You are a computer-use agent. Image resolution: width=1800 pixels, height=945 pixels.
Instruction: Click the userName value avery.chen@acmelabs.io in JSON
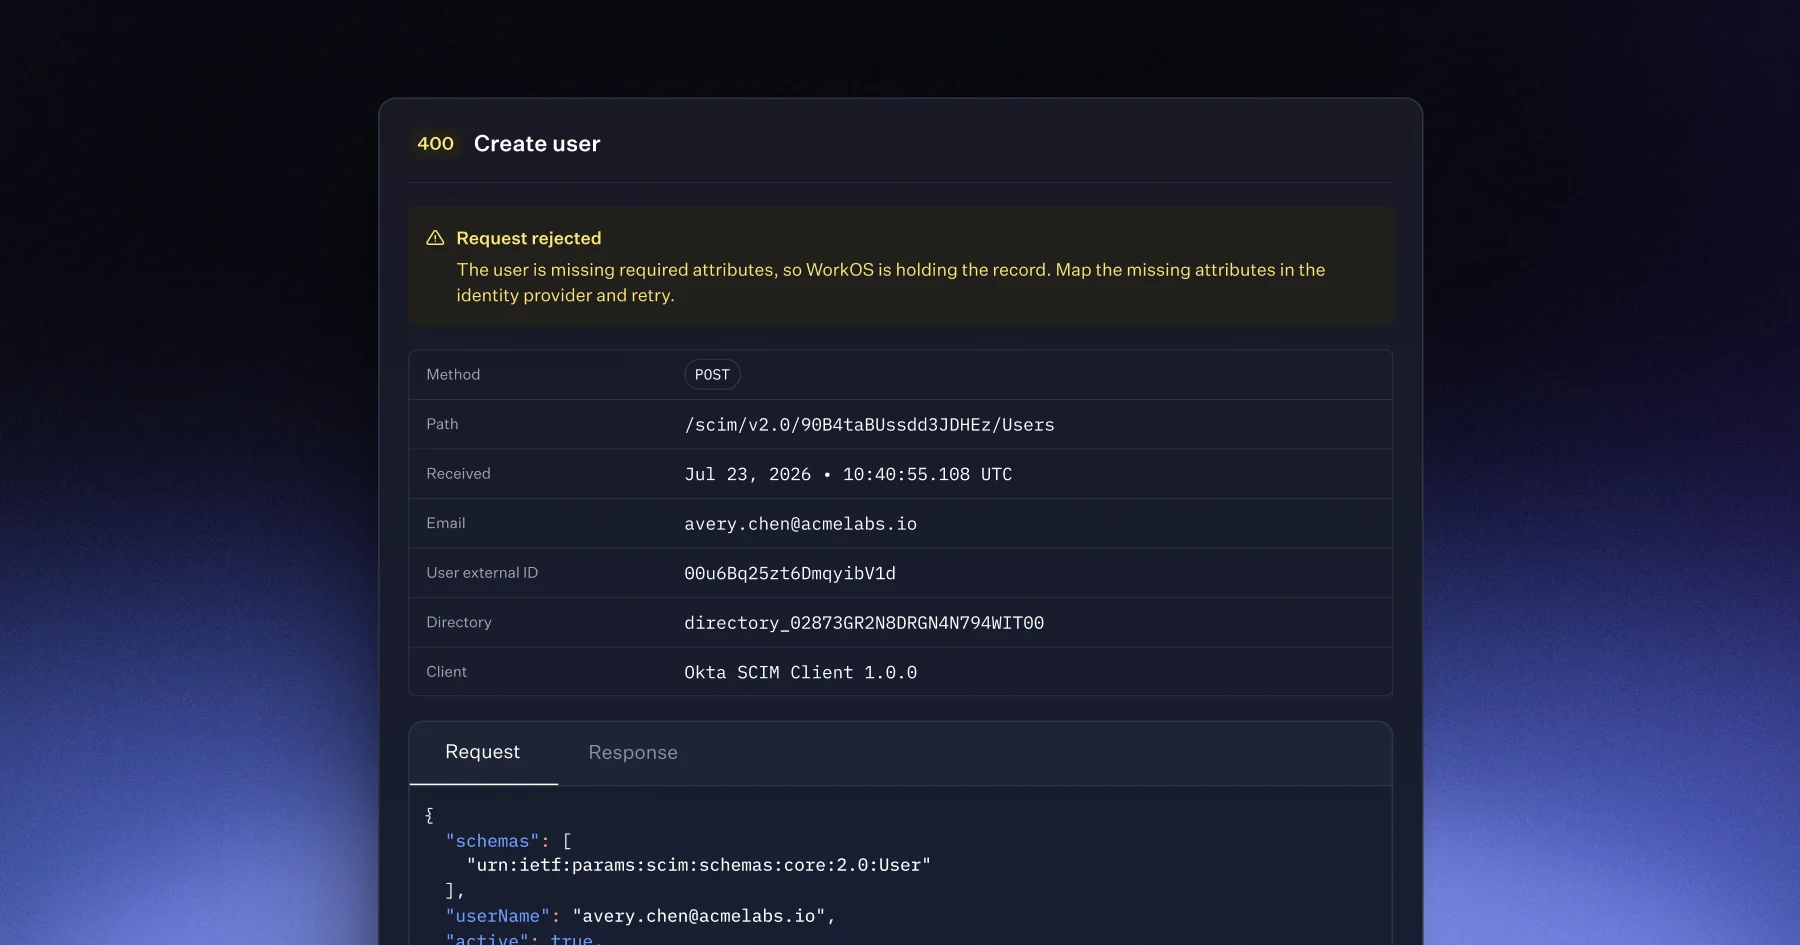[x=699, y=916]
